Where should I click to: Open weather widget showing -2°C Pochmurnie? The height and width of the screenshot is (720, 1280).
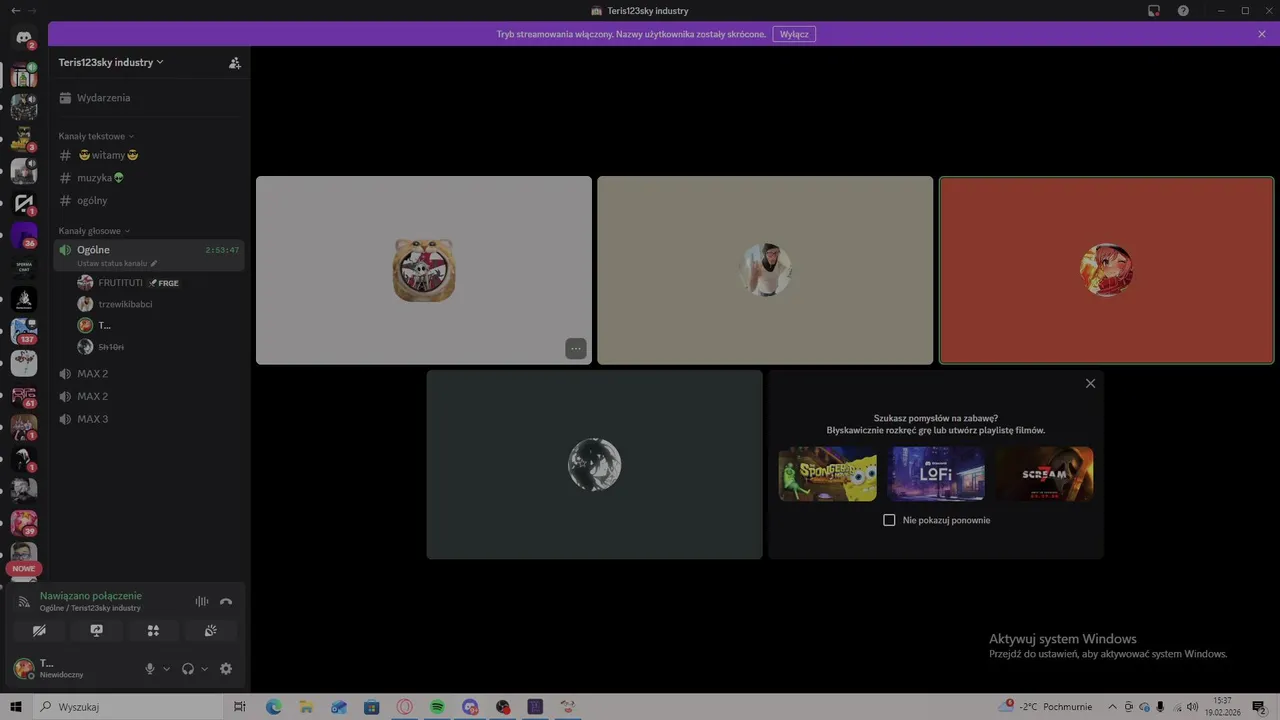[x=1045, y=707]
